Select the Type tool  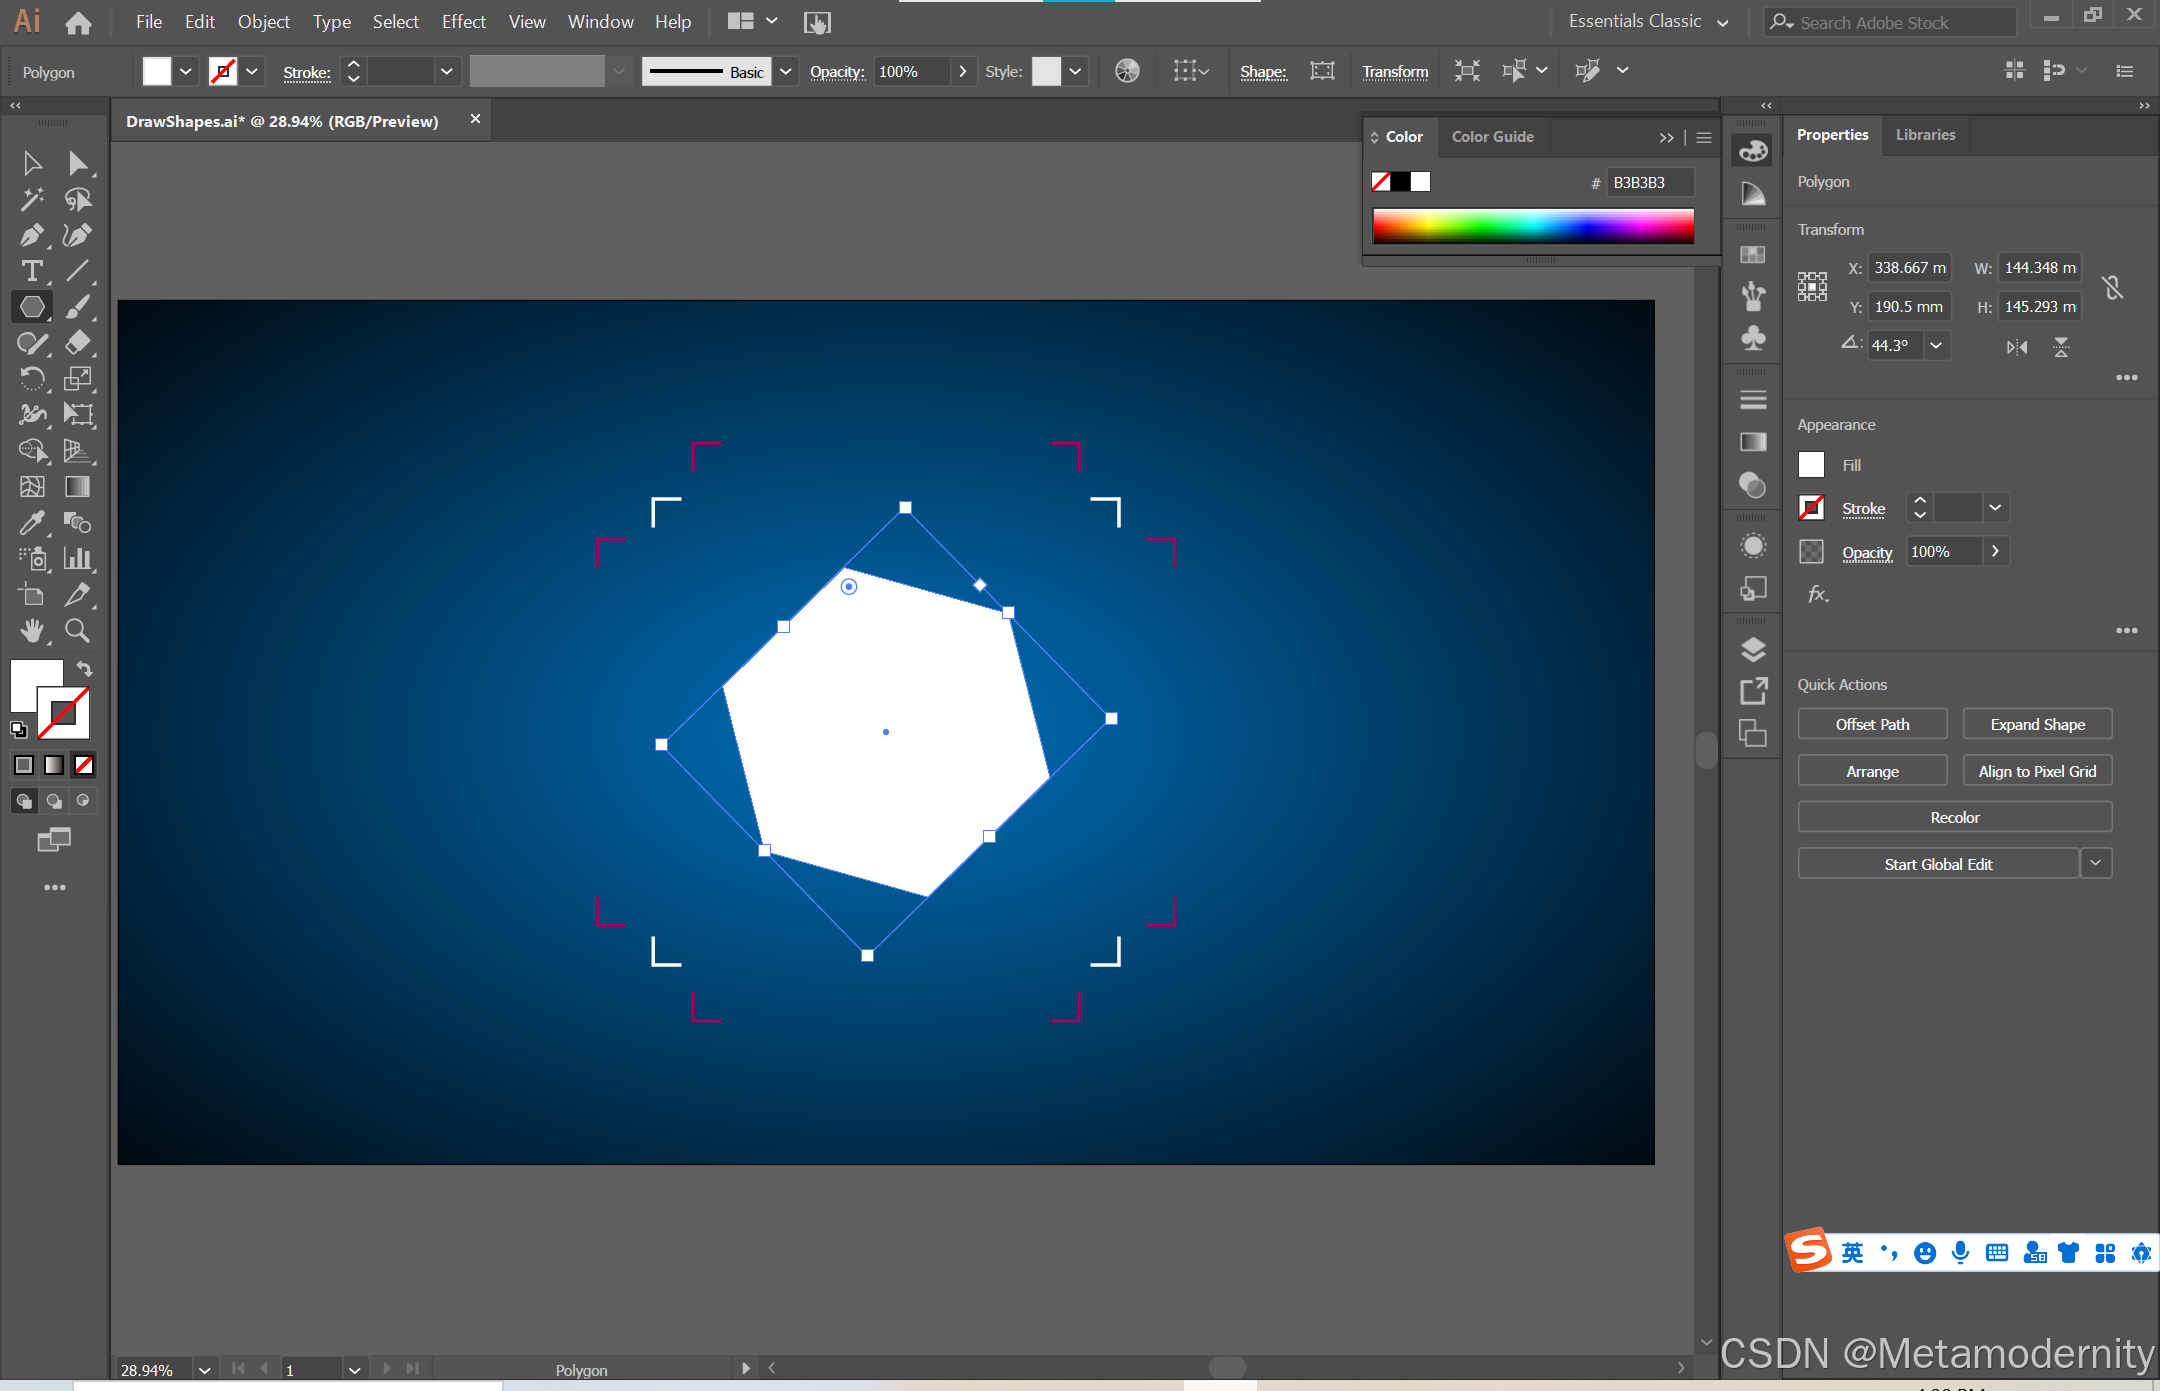click(31, 271)
